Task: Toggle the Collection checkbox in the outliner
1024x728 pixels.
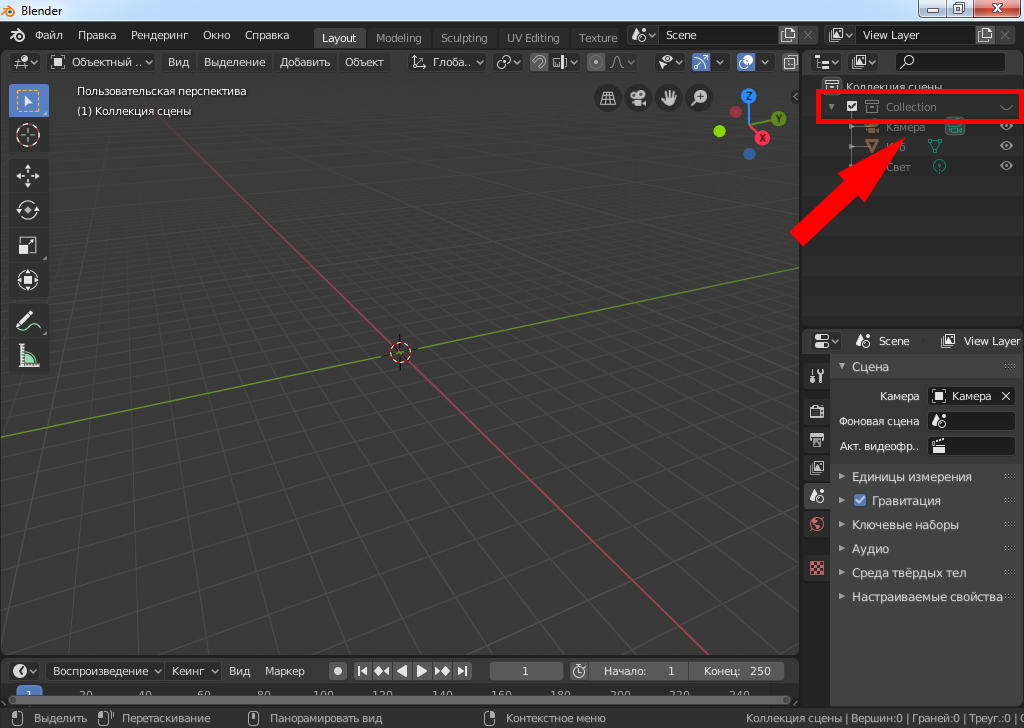Action: [852, 107]
